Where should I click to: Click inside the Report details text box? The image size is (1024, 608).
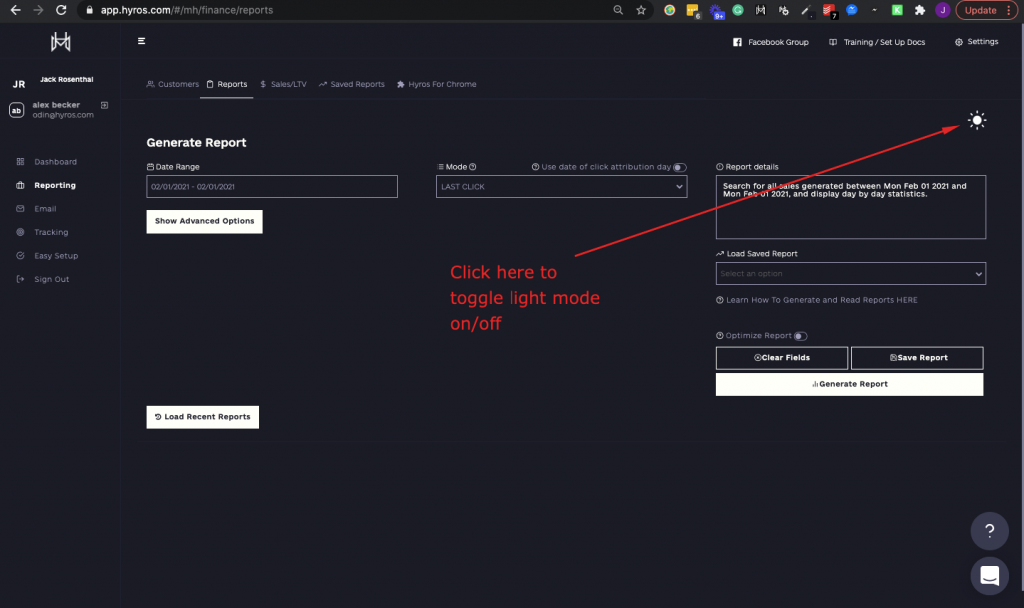pos(850,207)
